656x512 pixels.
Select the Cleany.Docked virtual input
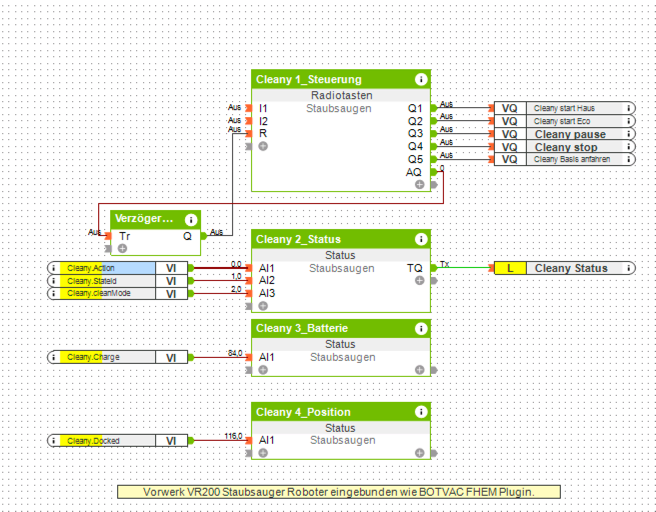(118, 441)
